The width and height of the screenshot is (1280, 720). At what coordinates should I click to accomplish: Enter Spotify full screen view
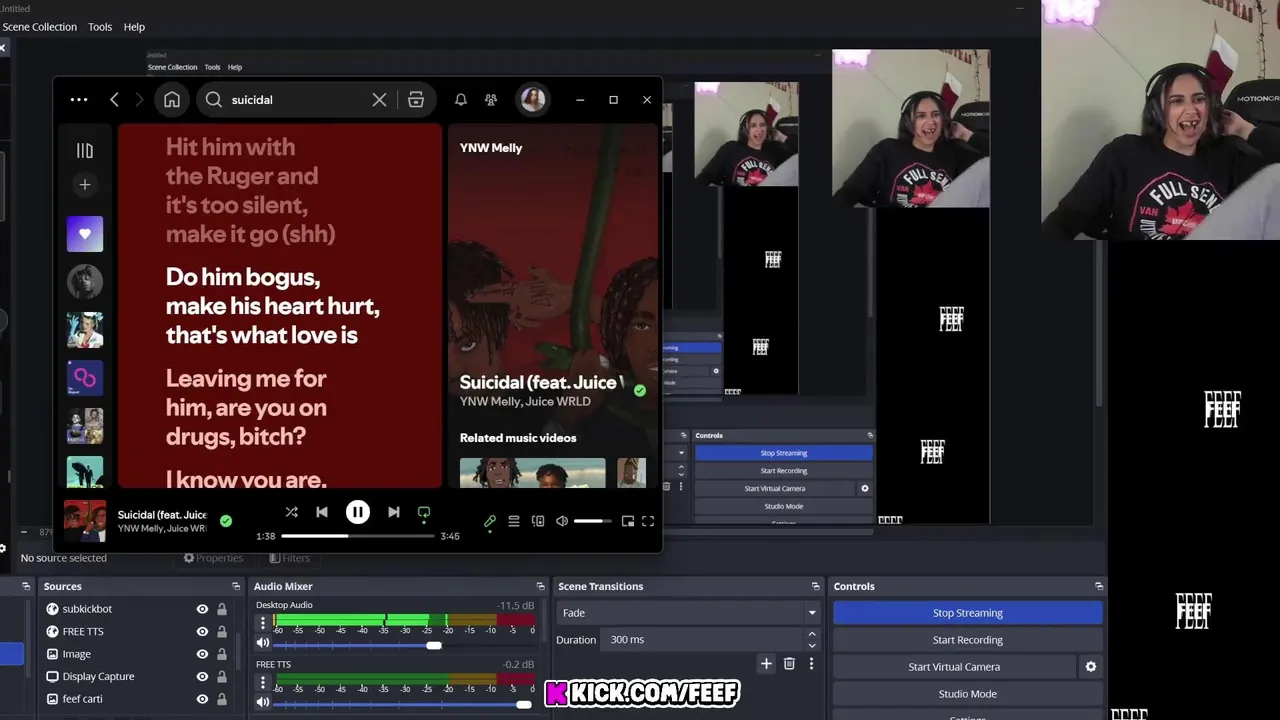(x=648, y=521)
